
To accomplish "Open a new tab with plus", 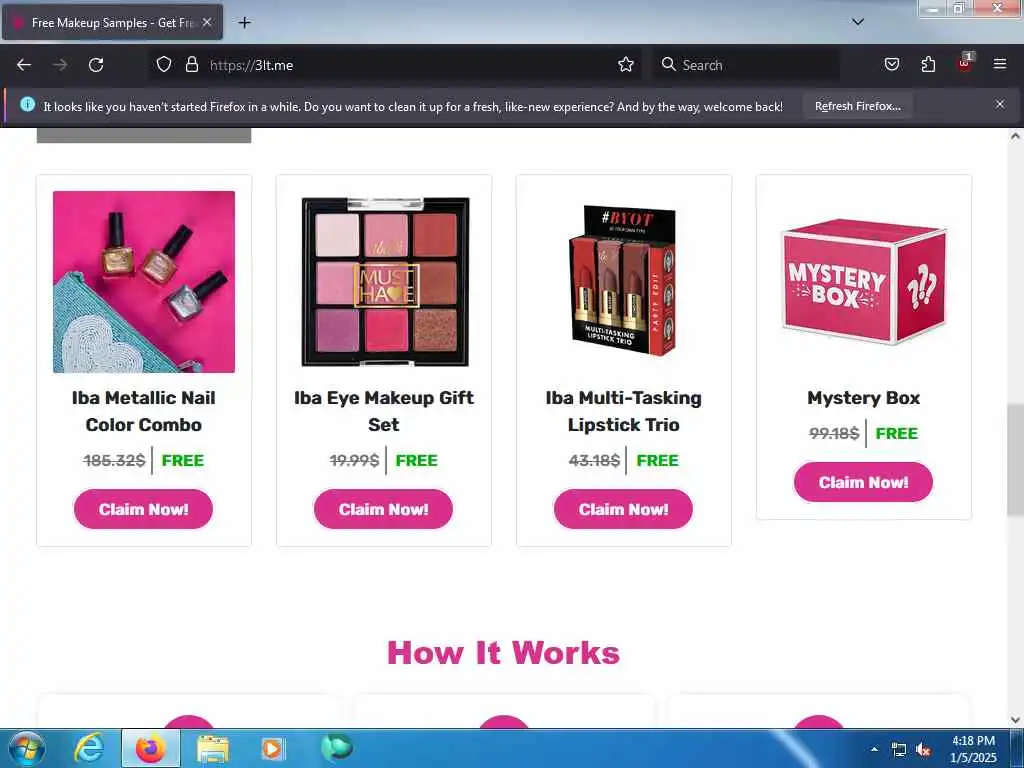I will click(244, 23).
